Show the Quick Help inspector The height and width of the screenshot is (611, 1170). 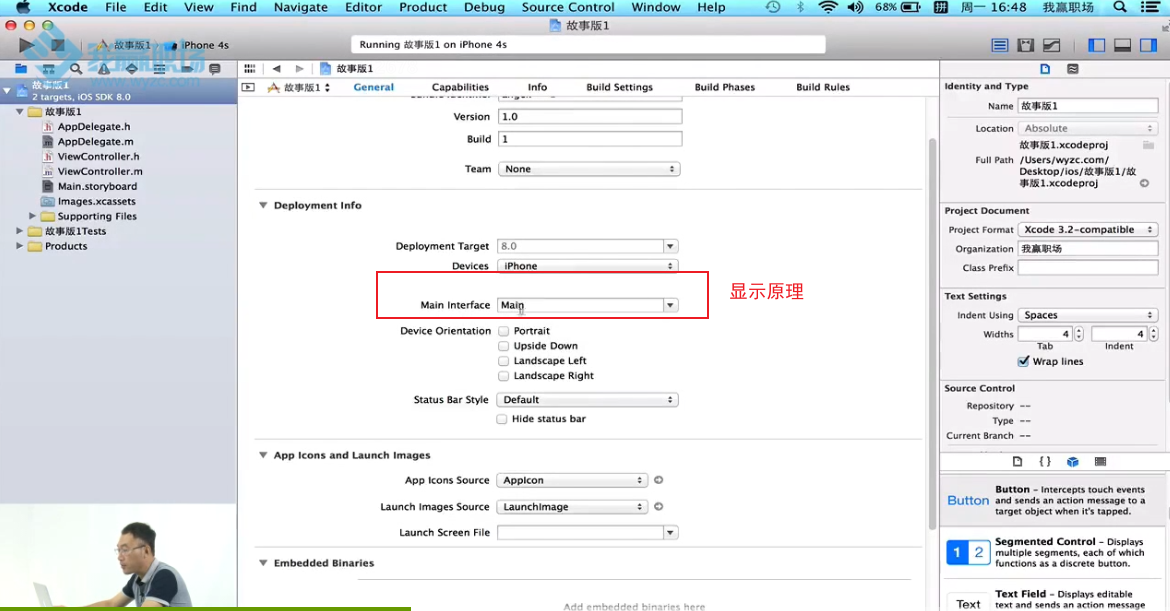[x=1072, y=69]
